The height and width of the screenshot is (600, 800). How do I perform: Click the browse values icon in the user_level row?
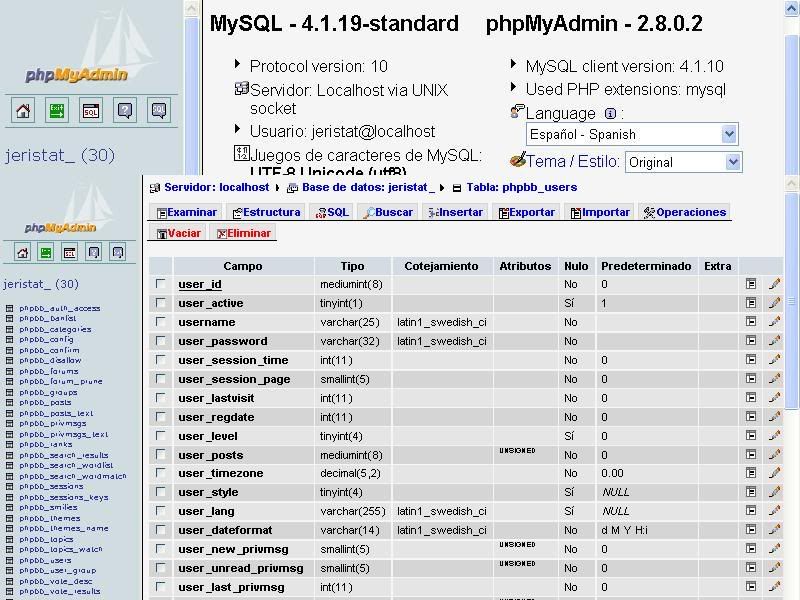click(x=751, y=435)
